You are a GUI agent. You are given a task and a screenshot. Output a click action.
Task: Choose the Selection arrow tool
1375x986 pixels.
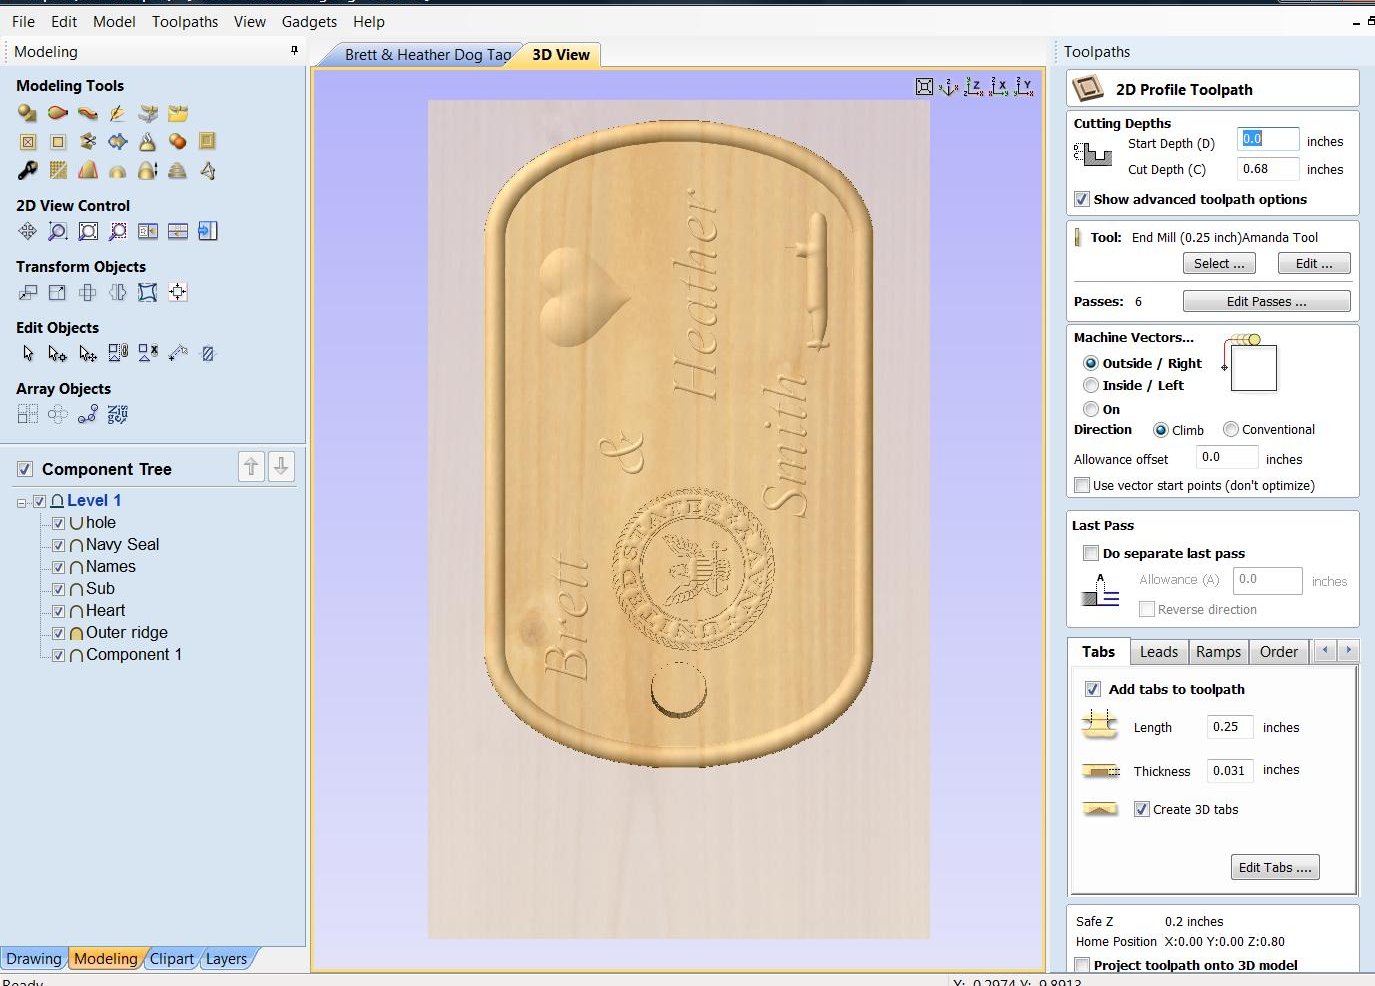click(x=28, y=353)
